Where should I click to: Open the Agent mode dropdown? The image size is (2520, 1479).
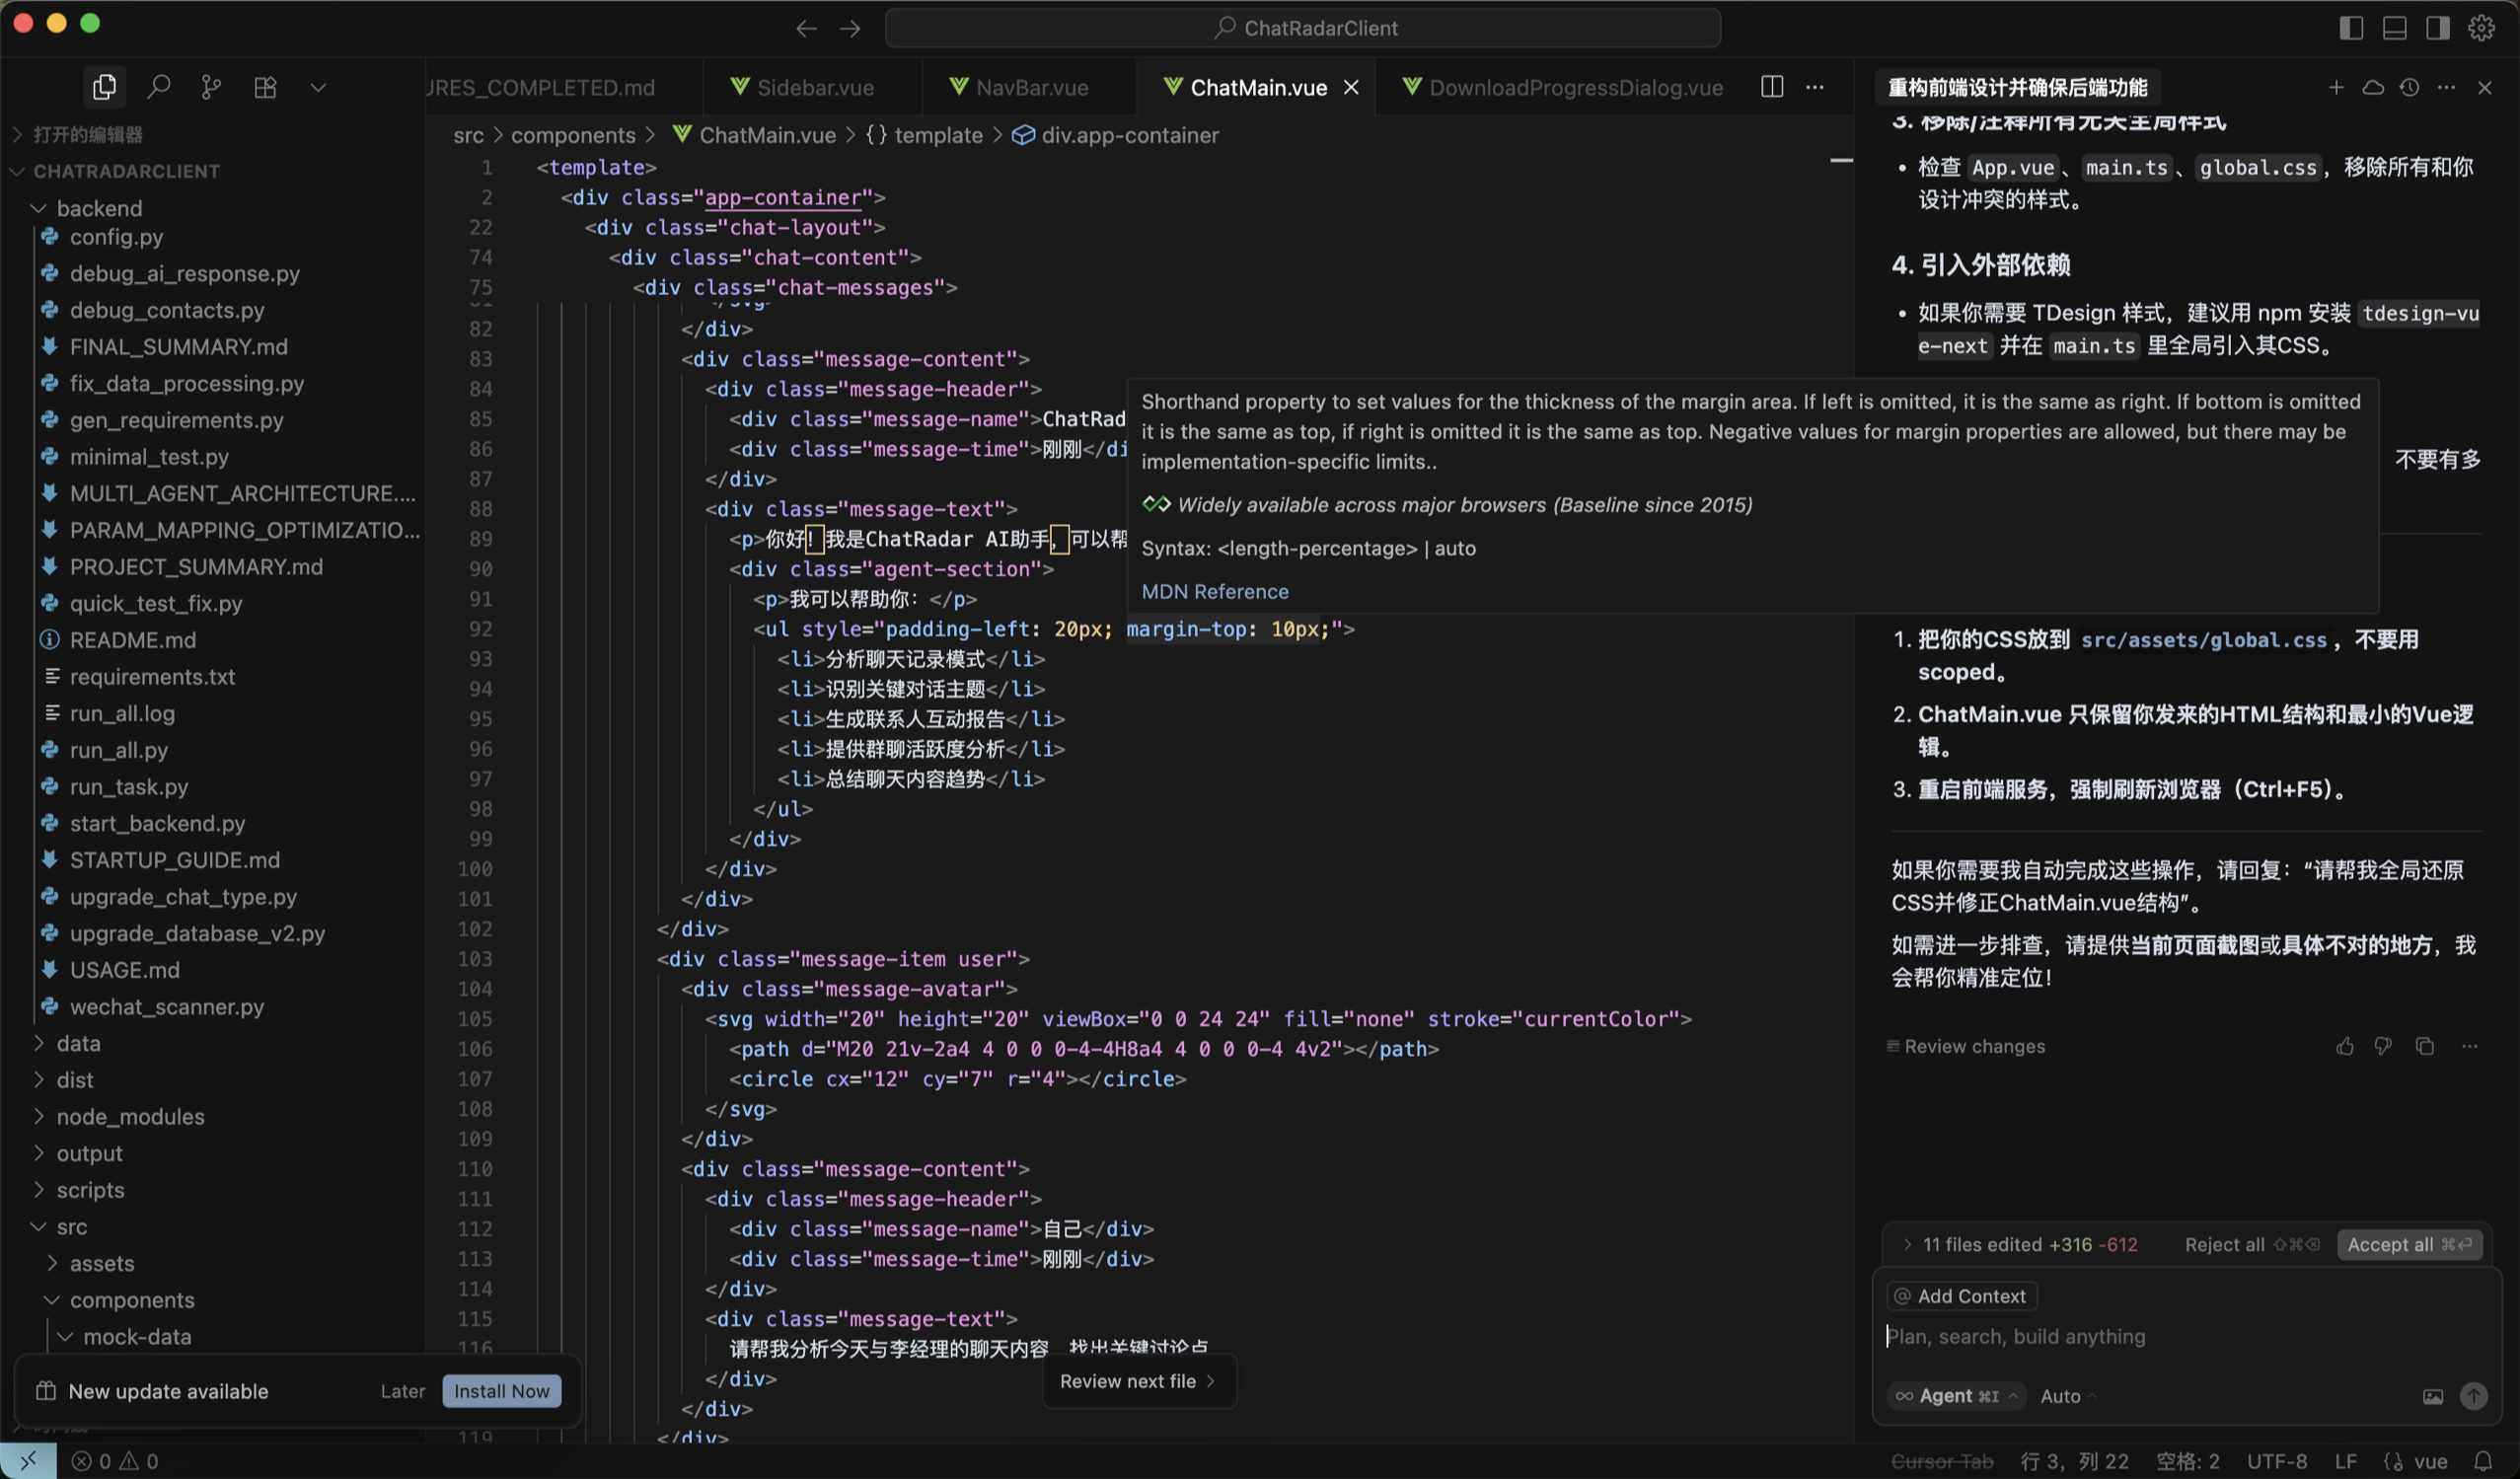click(x=1955, y=1396)
